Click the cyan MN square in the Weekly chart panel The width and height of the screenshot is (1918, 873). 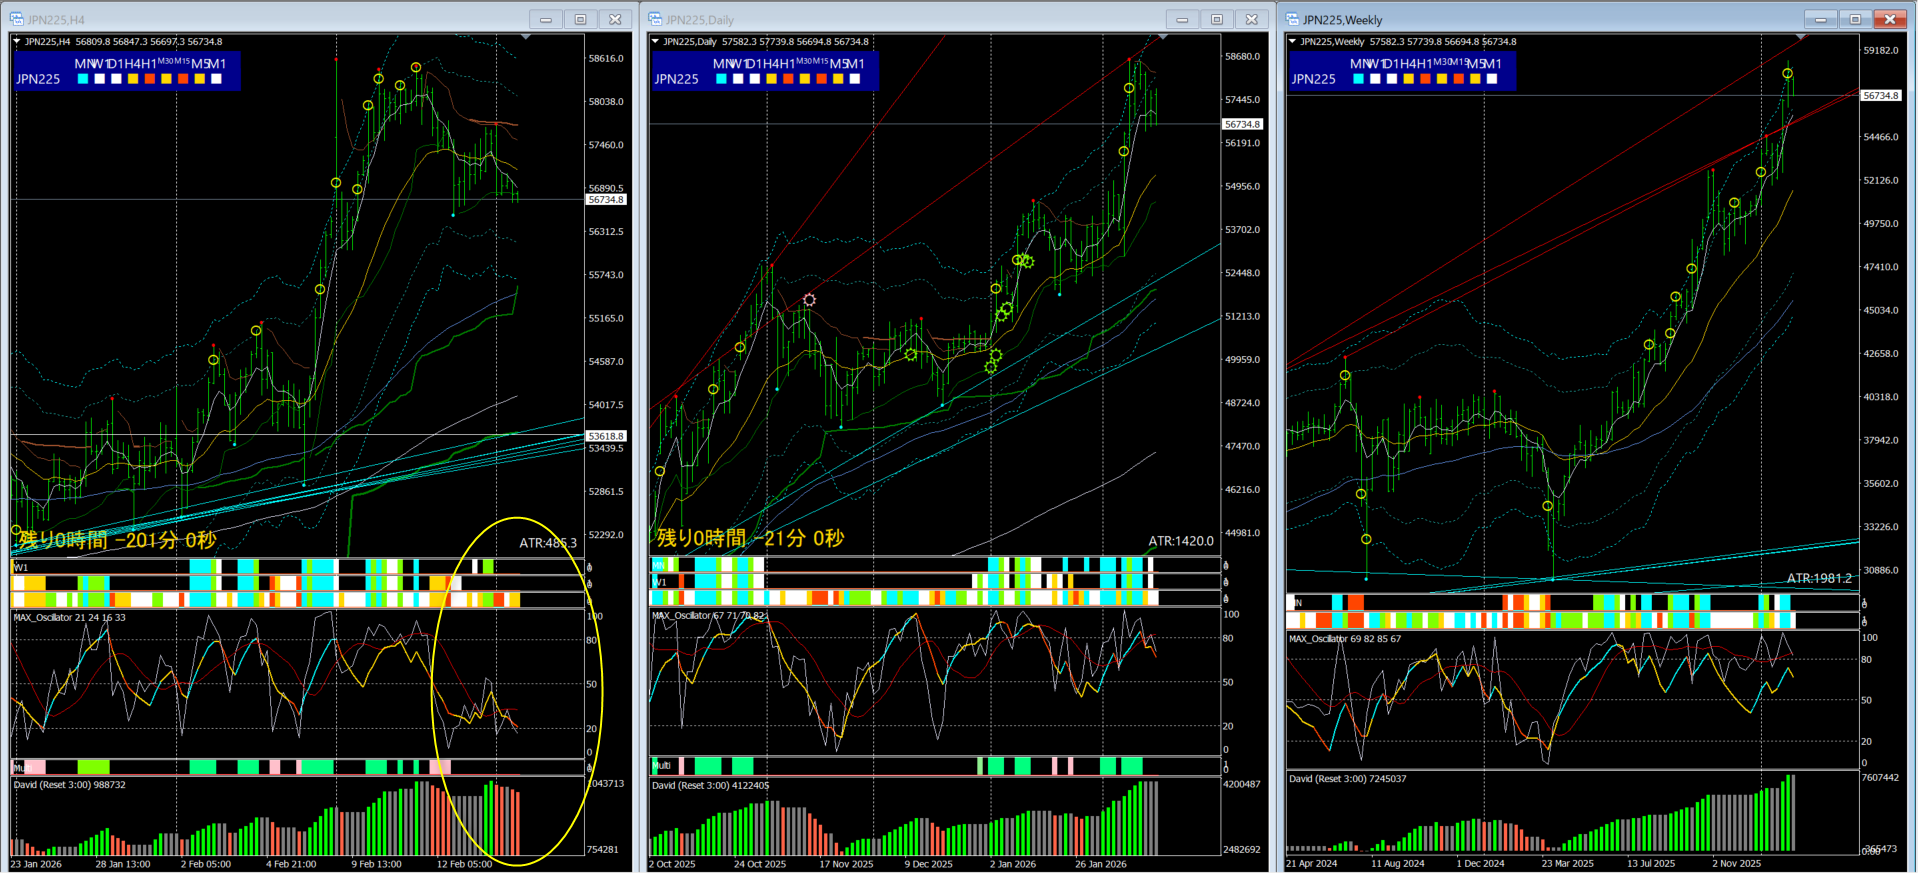click(x=1358, y=79)
